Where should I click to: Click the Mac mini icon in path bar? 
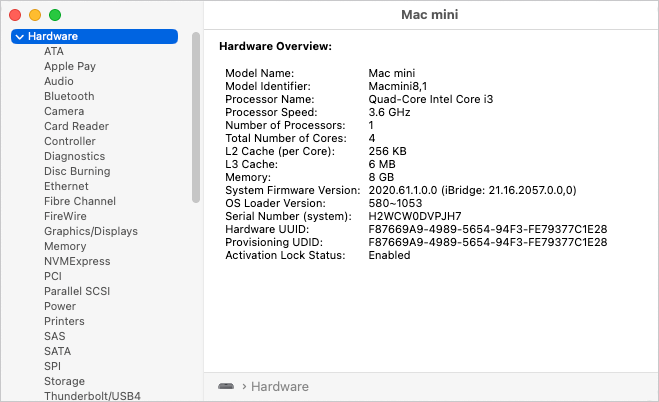point(226,386)
